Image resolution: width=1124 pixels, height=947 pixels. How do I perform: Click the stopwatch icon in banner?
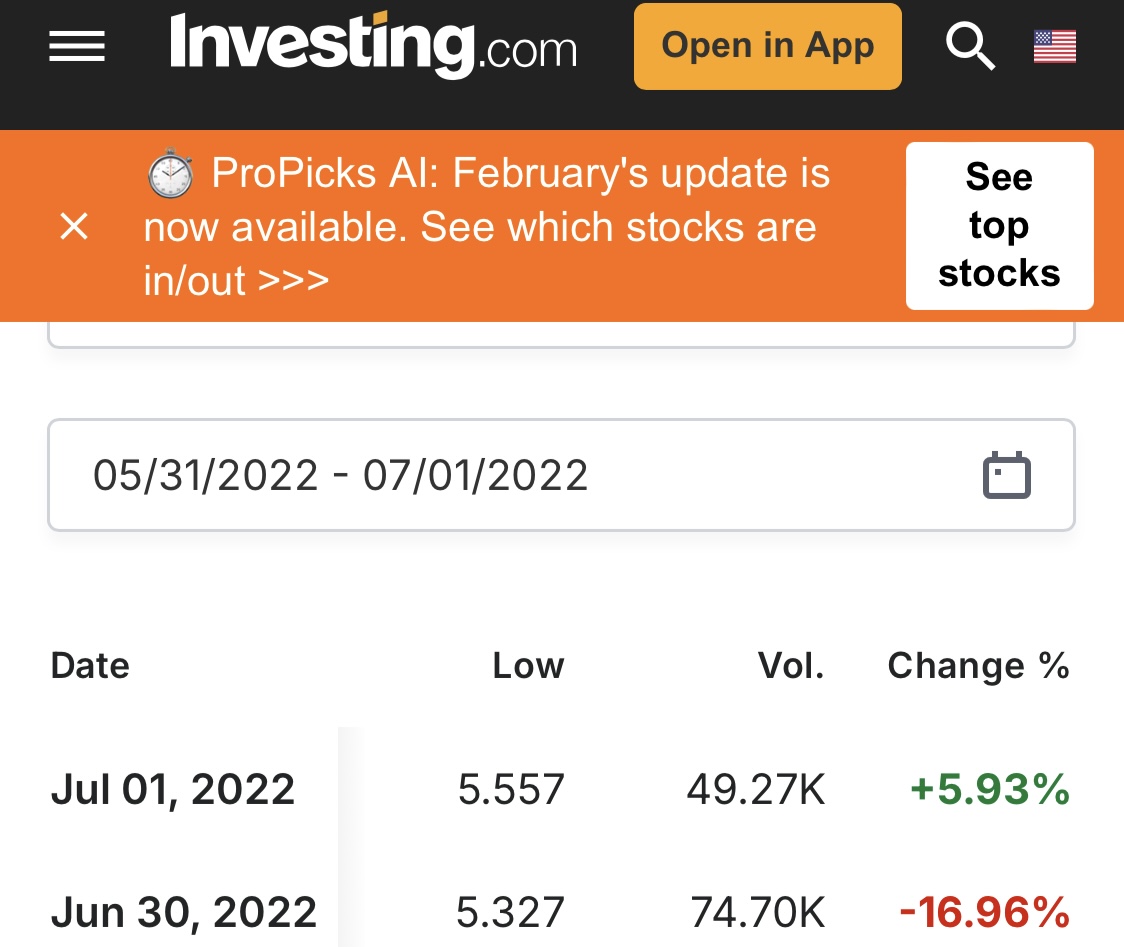[x=171, y=174]
